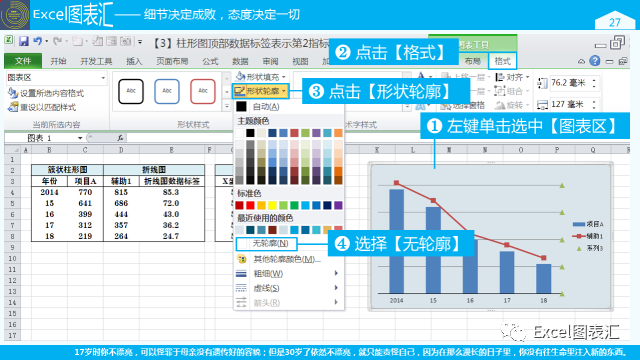The image size is (640, 360).
Task: Click the 其他轮廓颜色 palette icon
Action: [x=242, y=259]
